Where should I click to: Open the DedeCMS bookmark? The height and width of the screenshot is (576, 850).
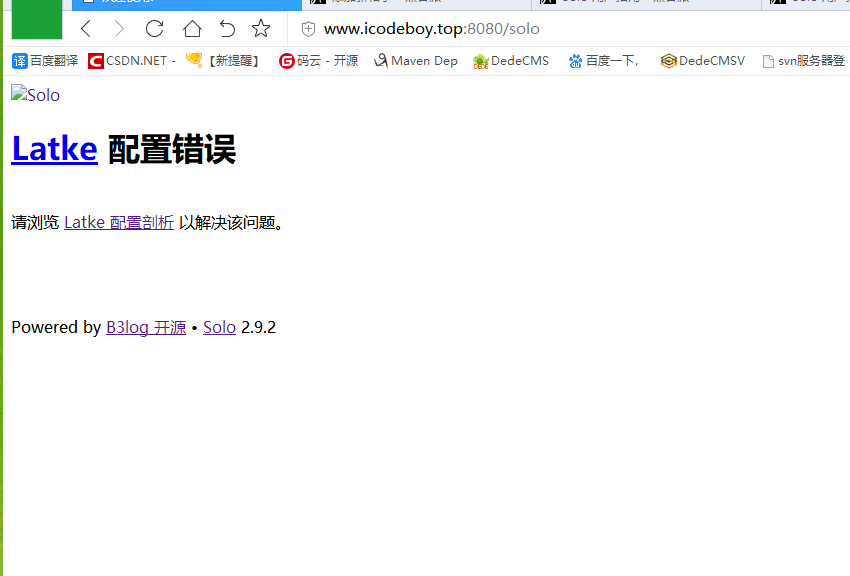tap(511, 61)
